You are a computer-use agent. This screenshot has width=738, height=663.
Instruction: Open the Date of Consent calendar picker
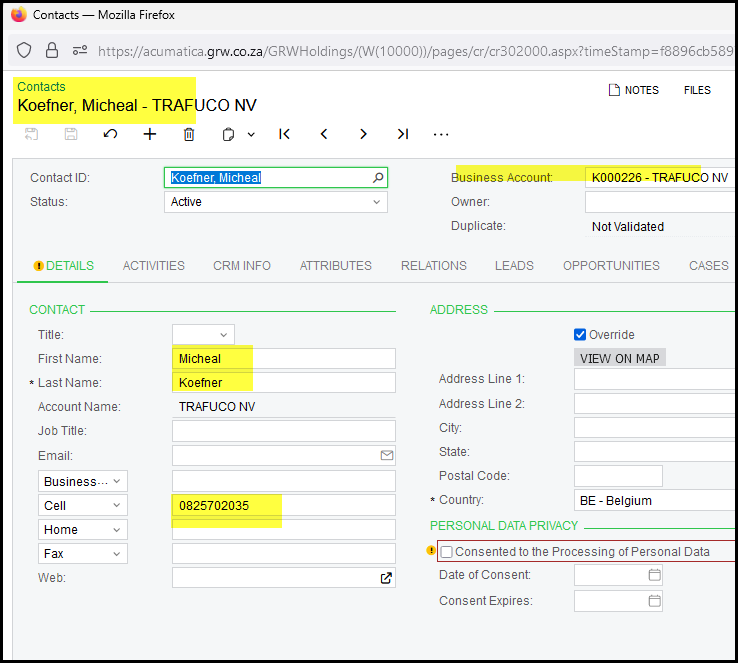point(654,575)
